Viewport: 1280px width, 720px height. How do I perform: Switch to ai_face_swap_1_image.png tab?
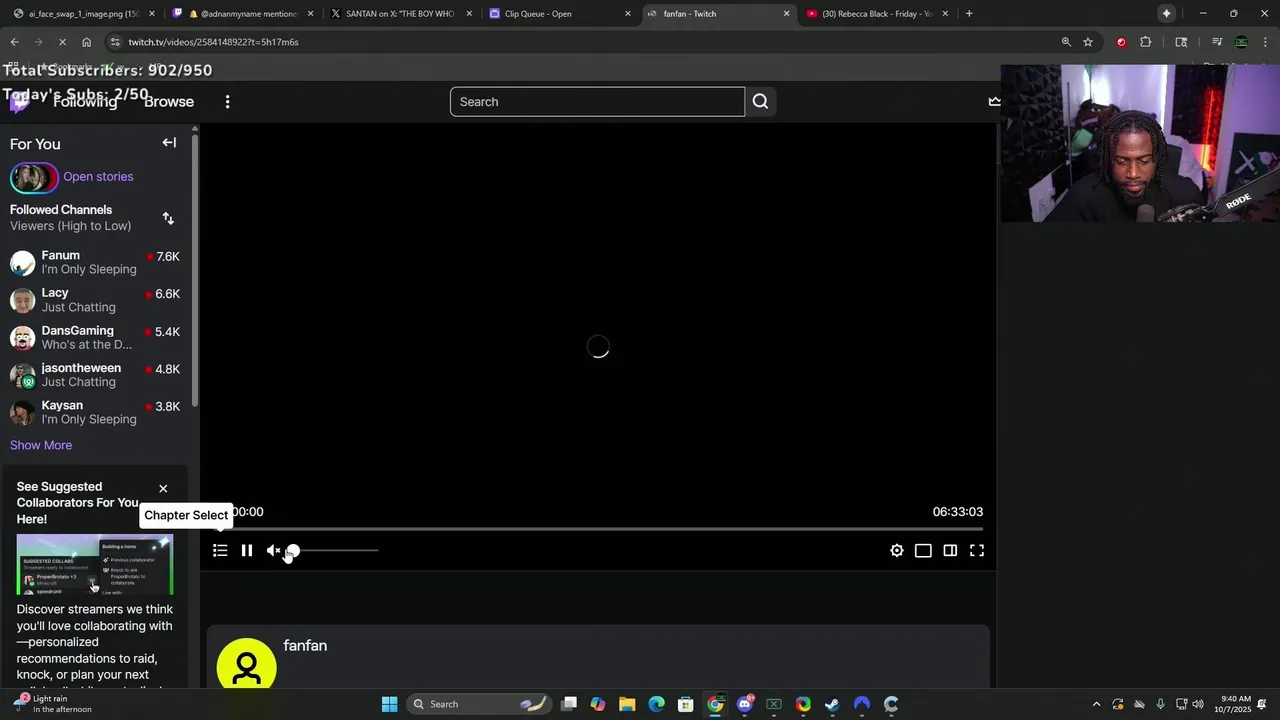[x=82, y=14]
